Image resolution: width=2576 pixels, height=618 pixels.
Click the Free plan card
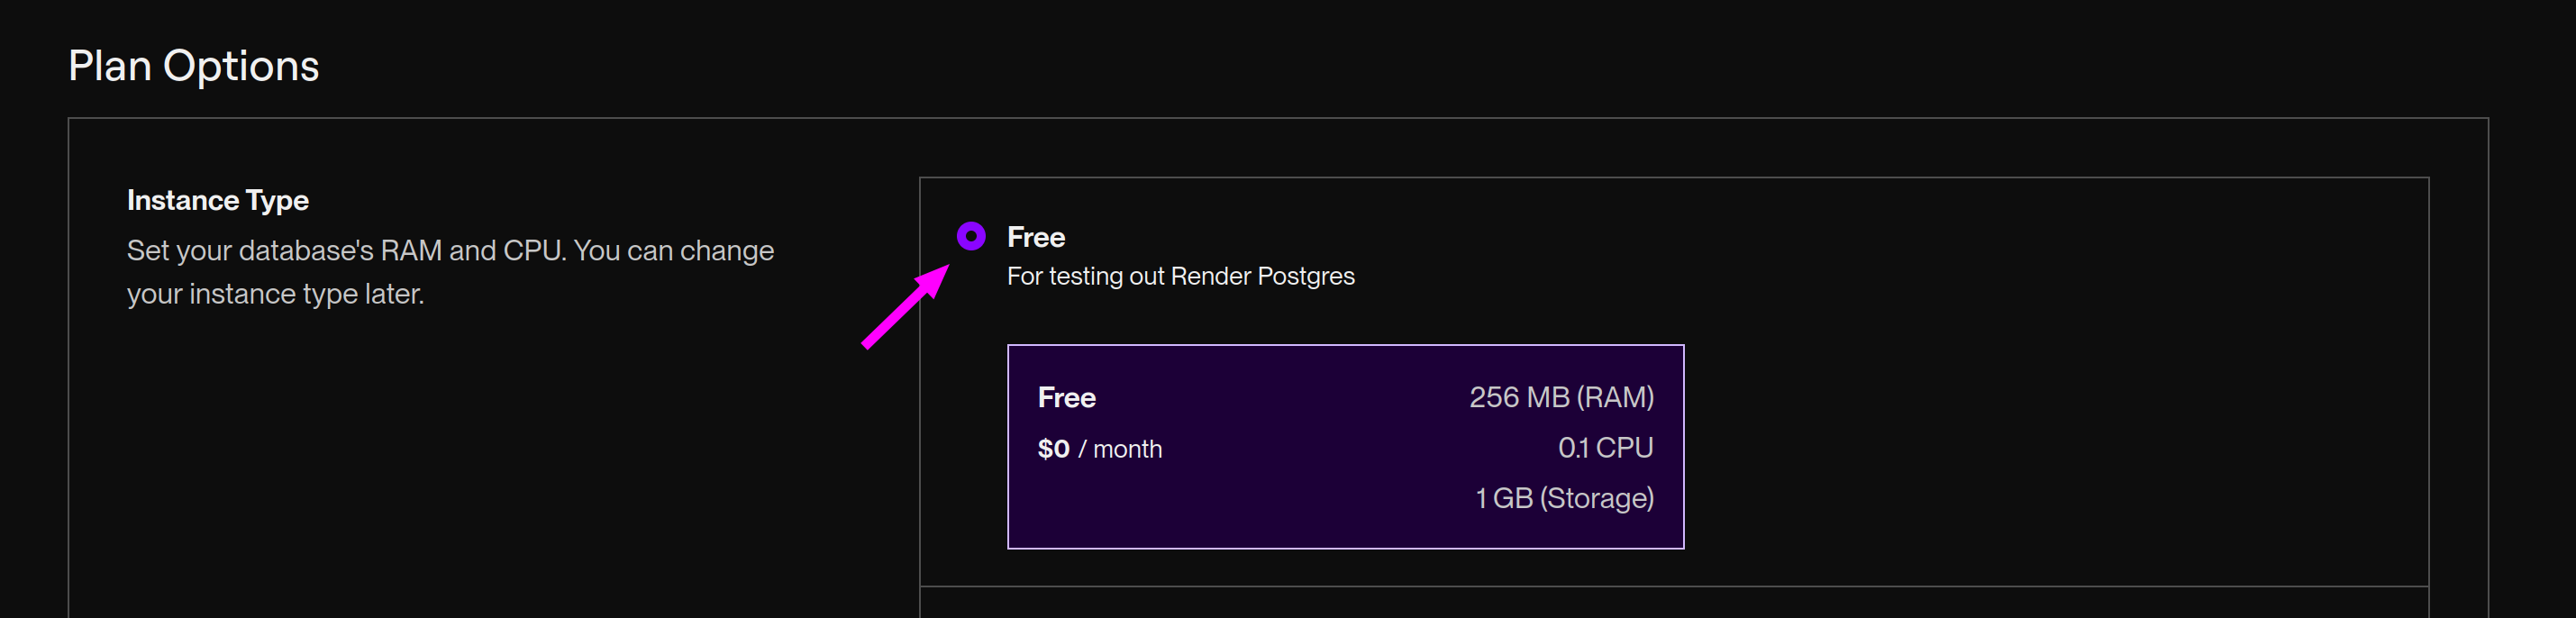click(x=1345, y=447)
